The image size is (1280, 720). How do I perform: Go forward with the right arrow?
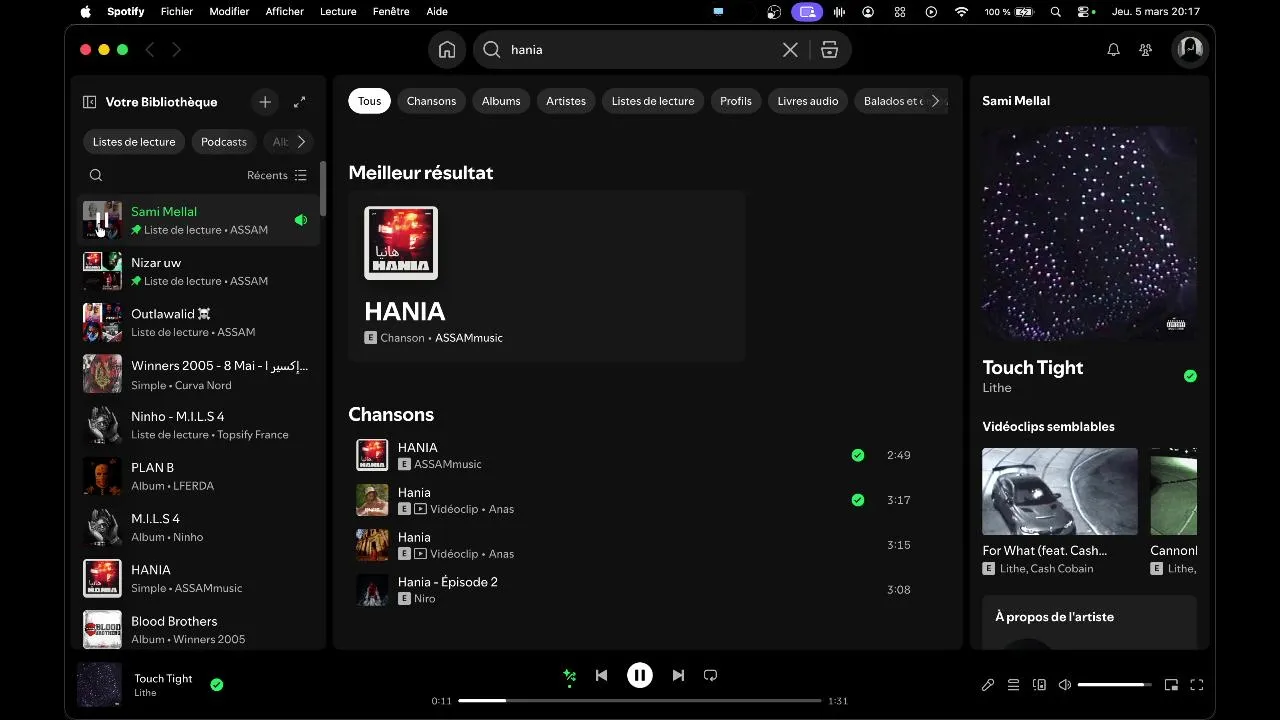click(x=176, y=50)
